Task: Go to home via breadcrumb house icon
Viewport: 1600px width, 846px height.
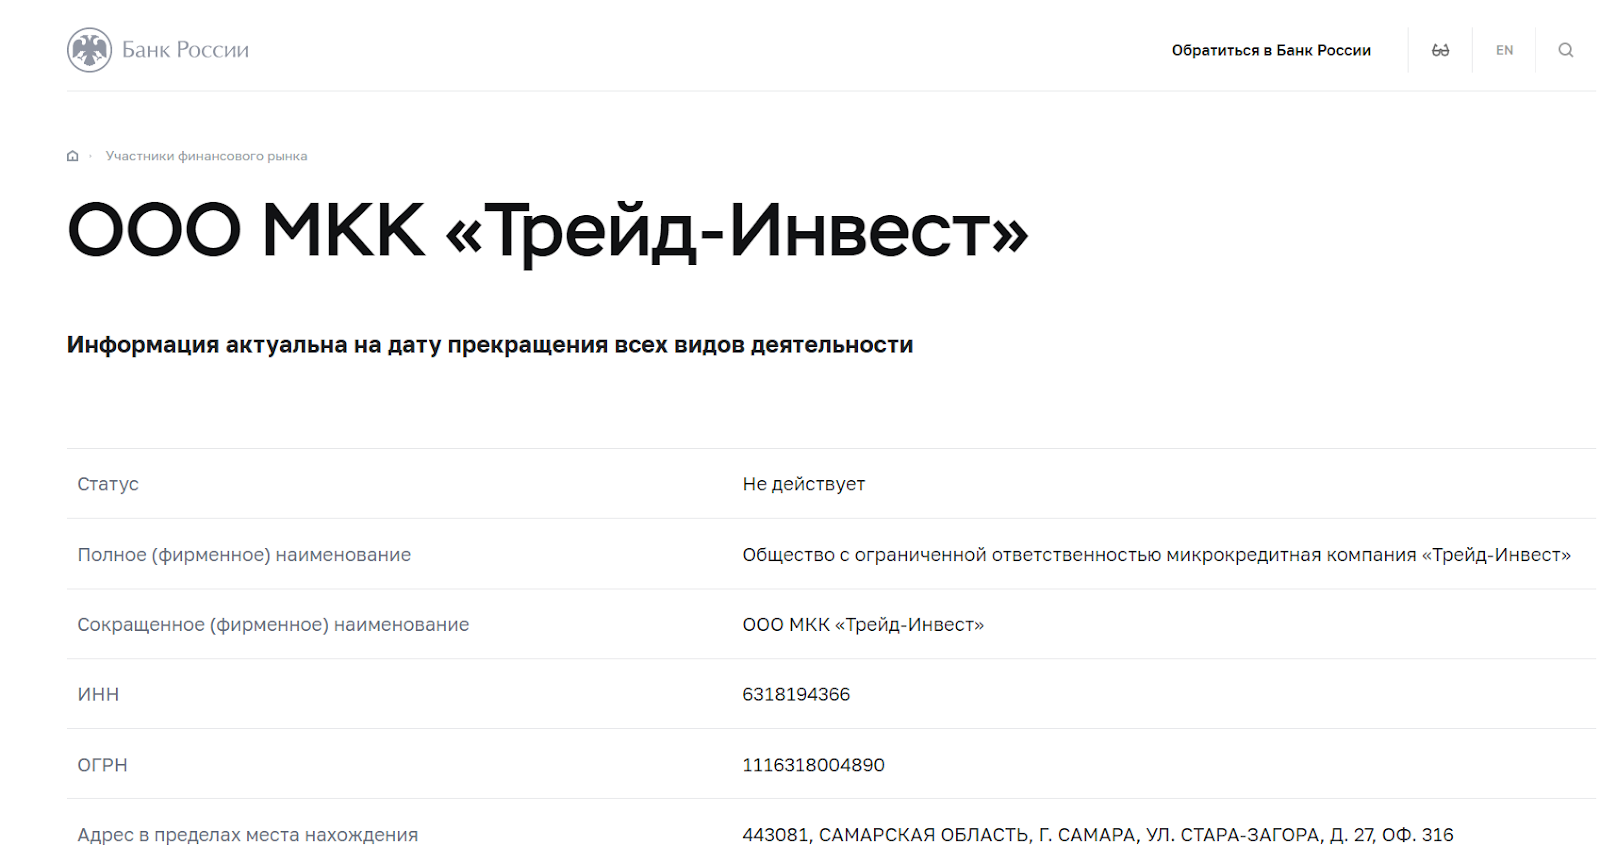Action: (x=72, y=156)
